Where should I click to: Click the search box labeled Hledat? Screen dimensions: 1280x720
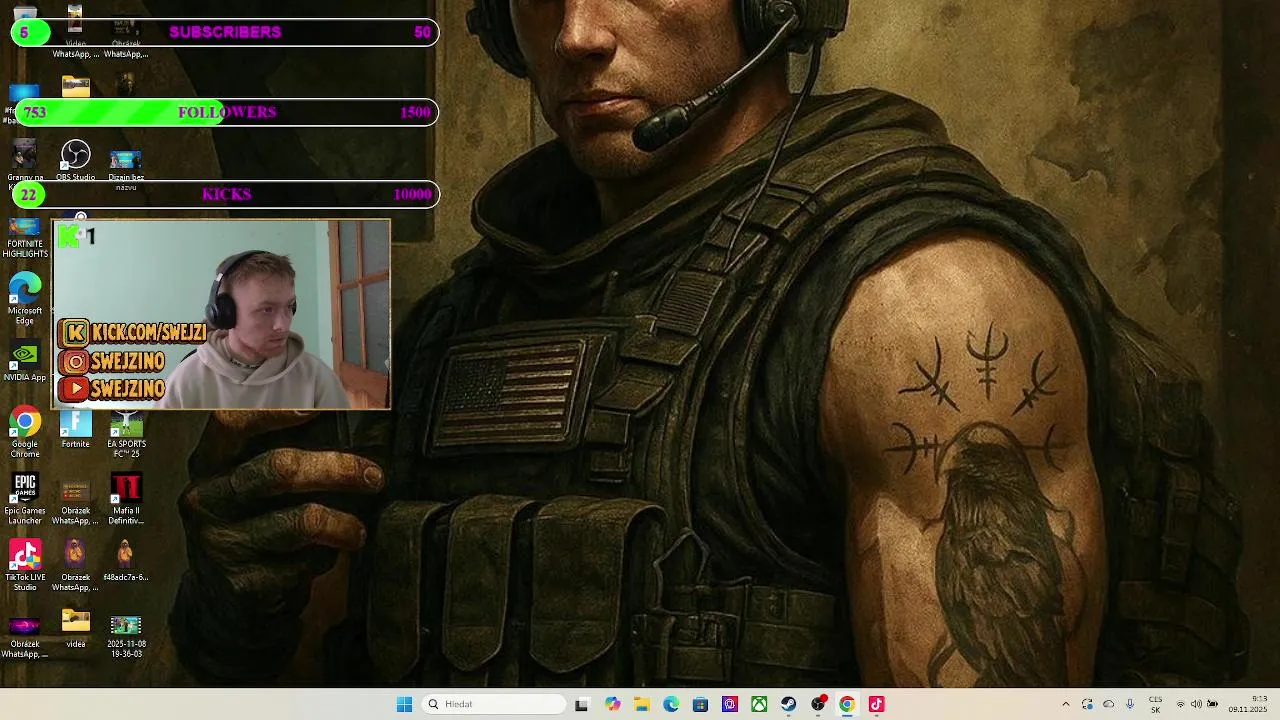click(496, 704)
